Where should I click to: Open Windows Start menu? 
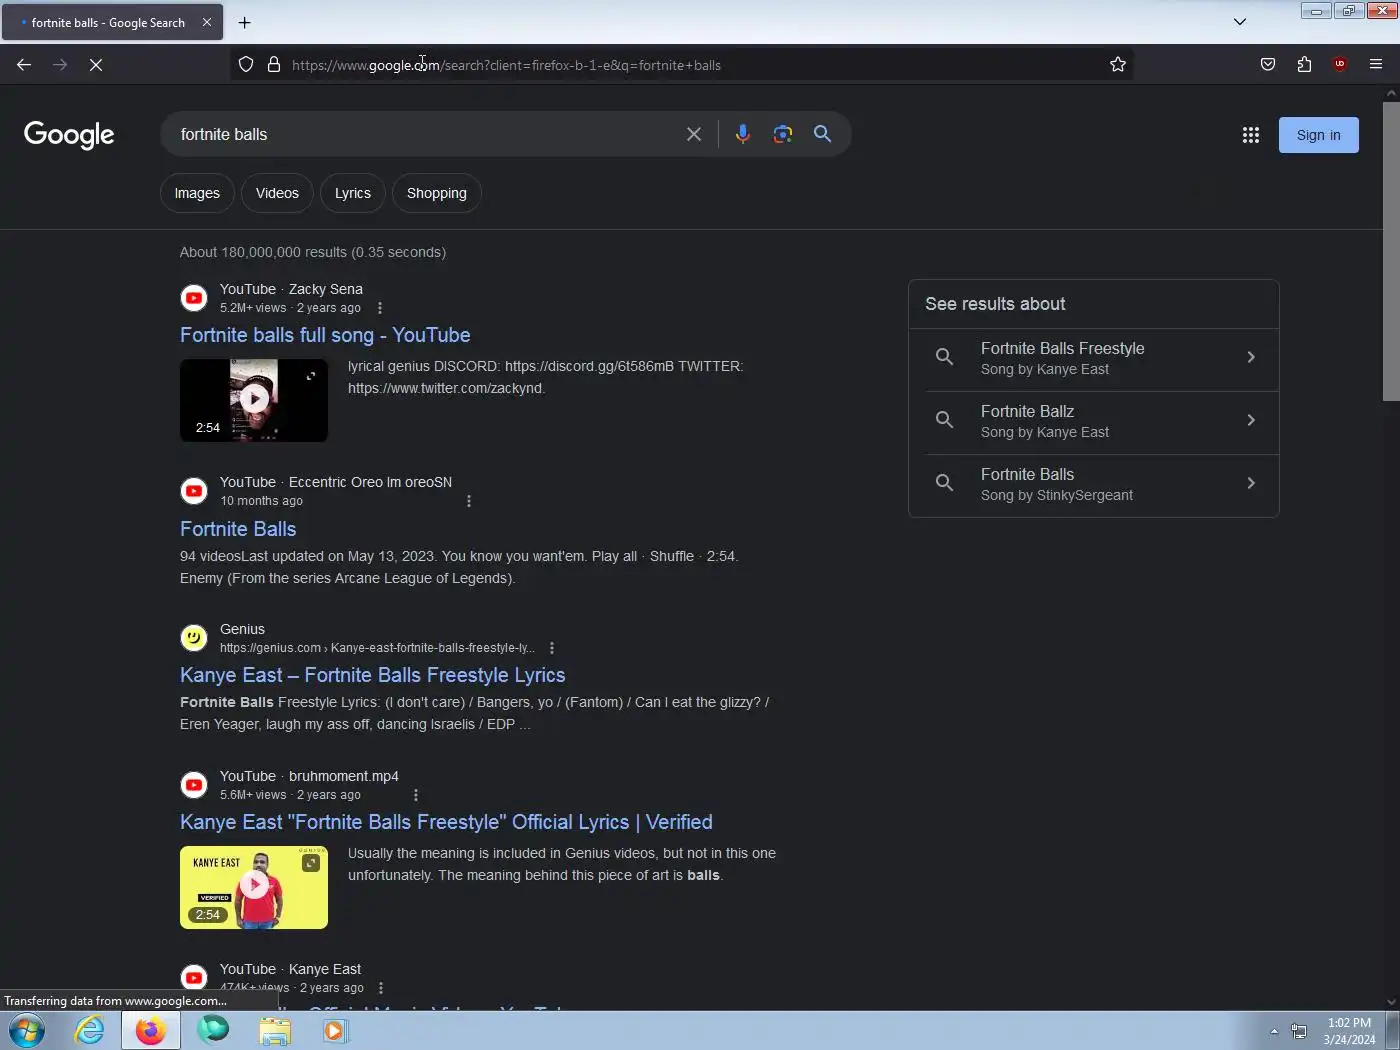(x=27, y=1030)
